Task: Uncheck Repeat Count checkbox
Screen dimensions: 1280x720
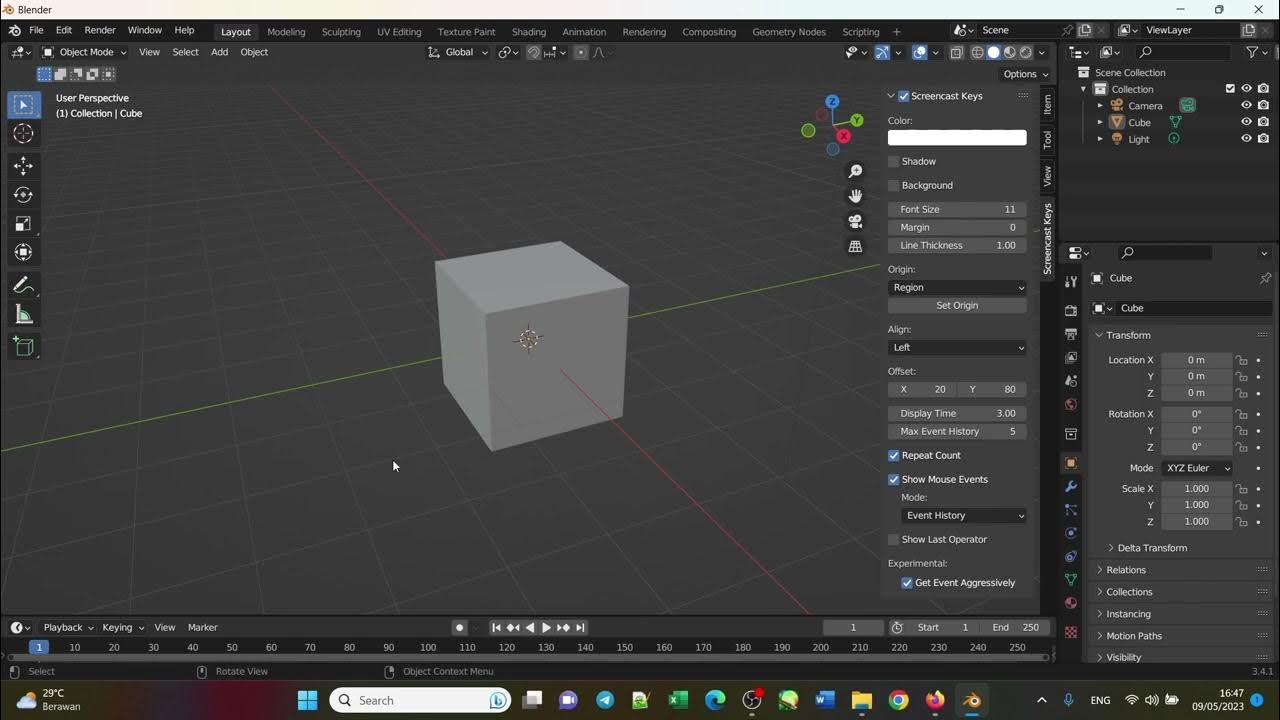Action: click(x=894, y=455)
